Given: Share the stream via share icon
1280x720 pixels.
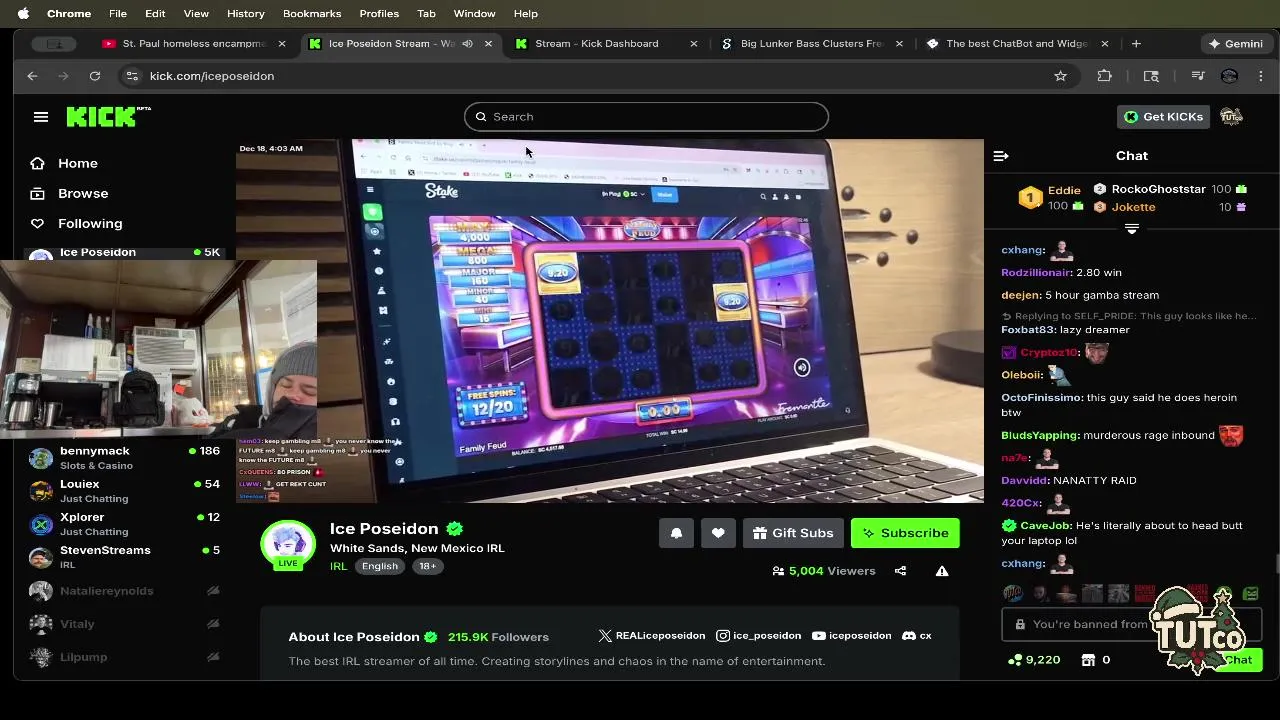Looking at the screenshot, I should tap(900, 571).
